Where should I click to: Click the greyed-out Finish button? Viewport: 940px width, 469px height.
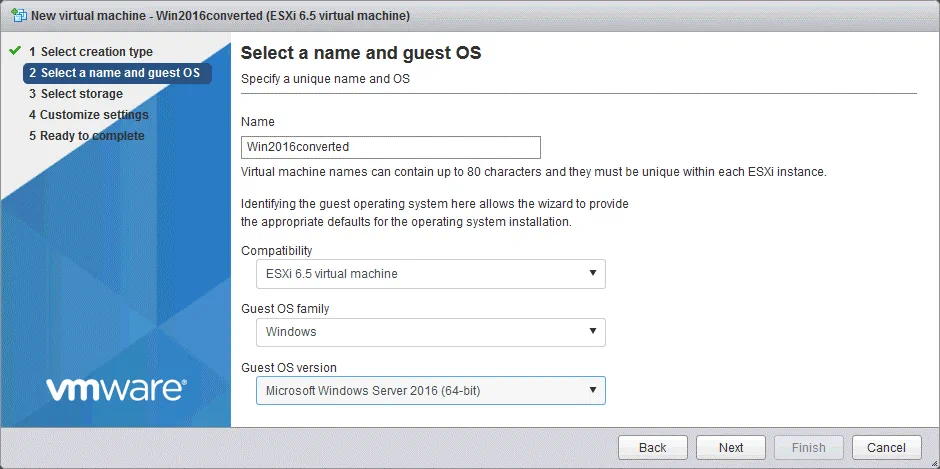click(x=808, y=448)
